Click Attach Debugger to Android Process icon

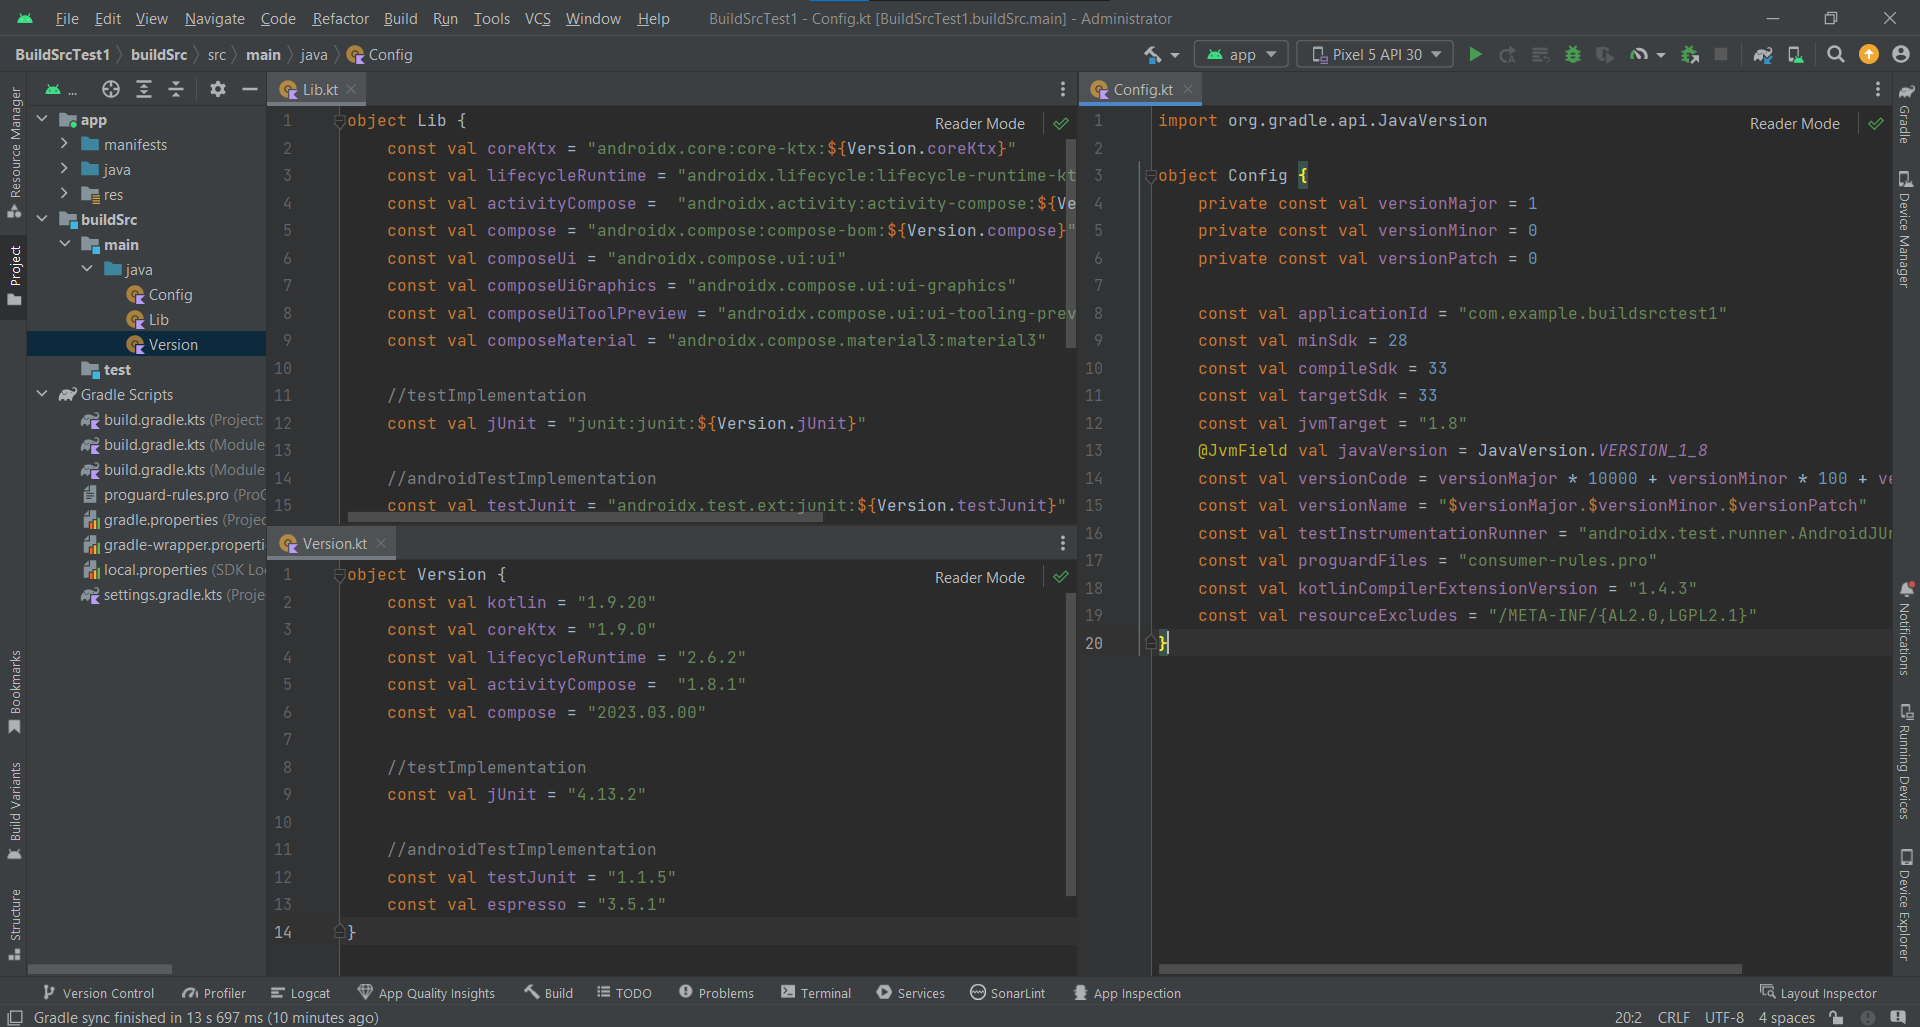click(1690, 54)
